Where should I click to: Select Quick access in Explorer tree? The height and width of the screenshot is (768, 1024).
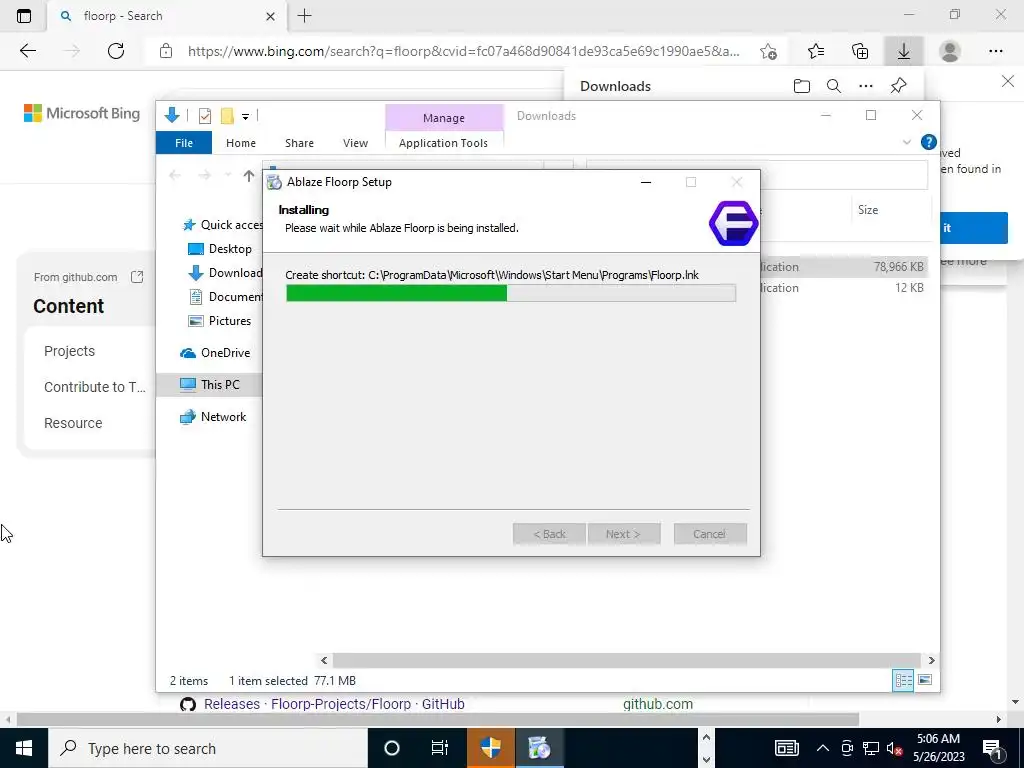tap(222, 225)
